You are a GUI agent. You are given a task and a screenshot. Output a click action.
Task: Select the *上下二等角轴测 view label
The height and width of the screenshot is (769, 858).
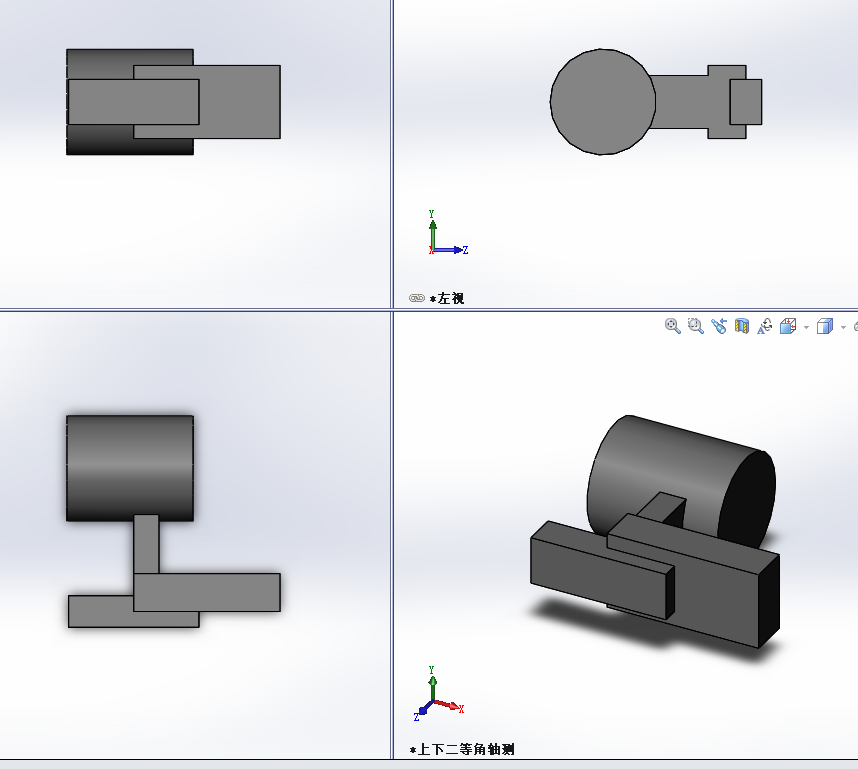click(462, 749)
